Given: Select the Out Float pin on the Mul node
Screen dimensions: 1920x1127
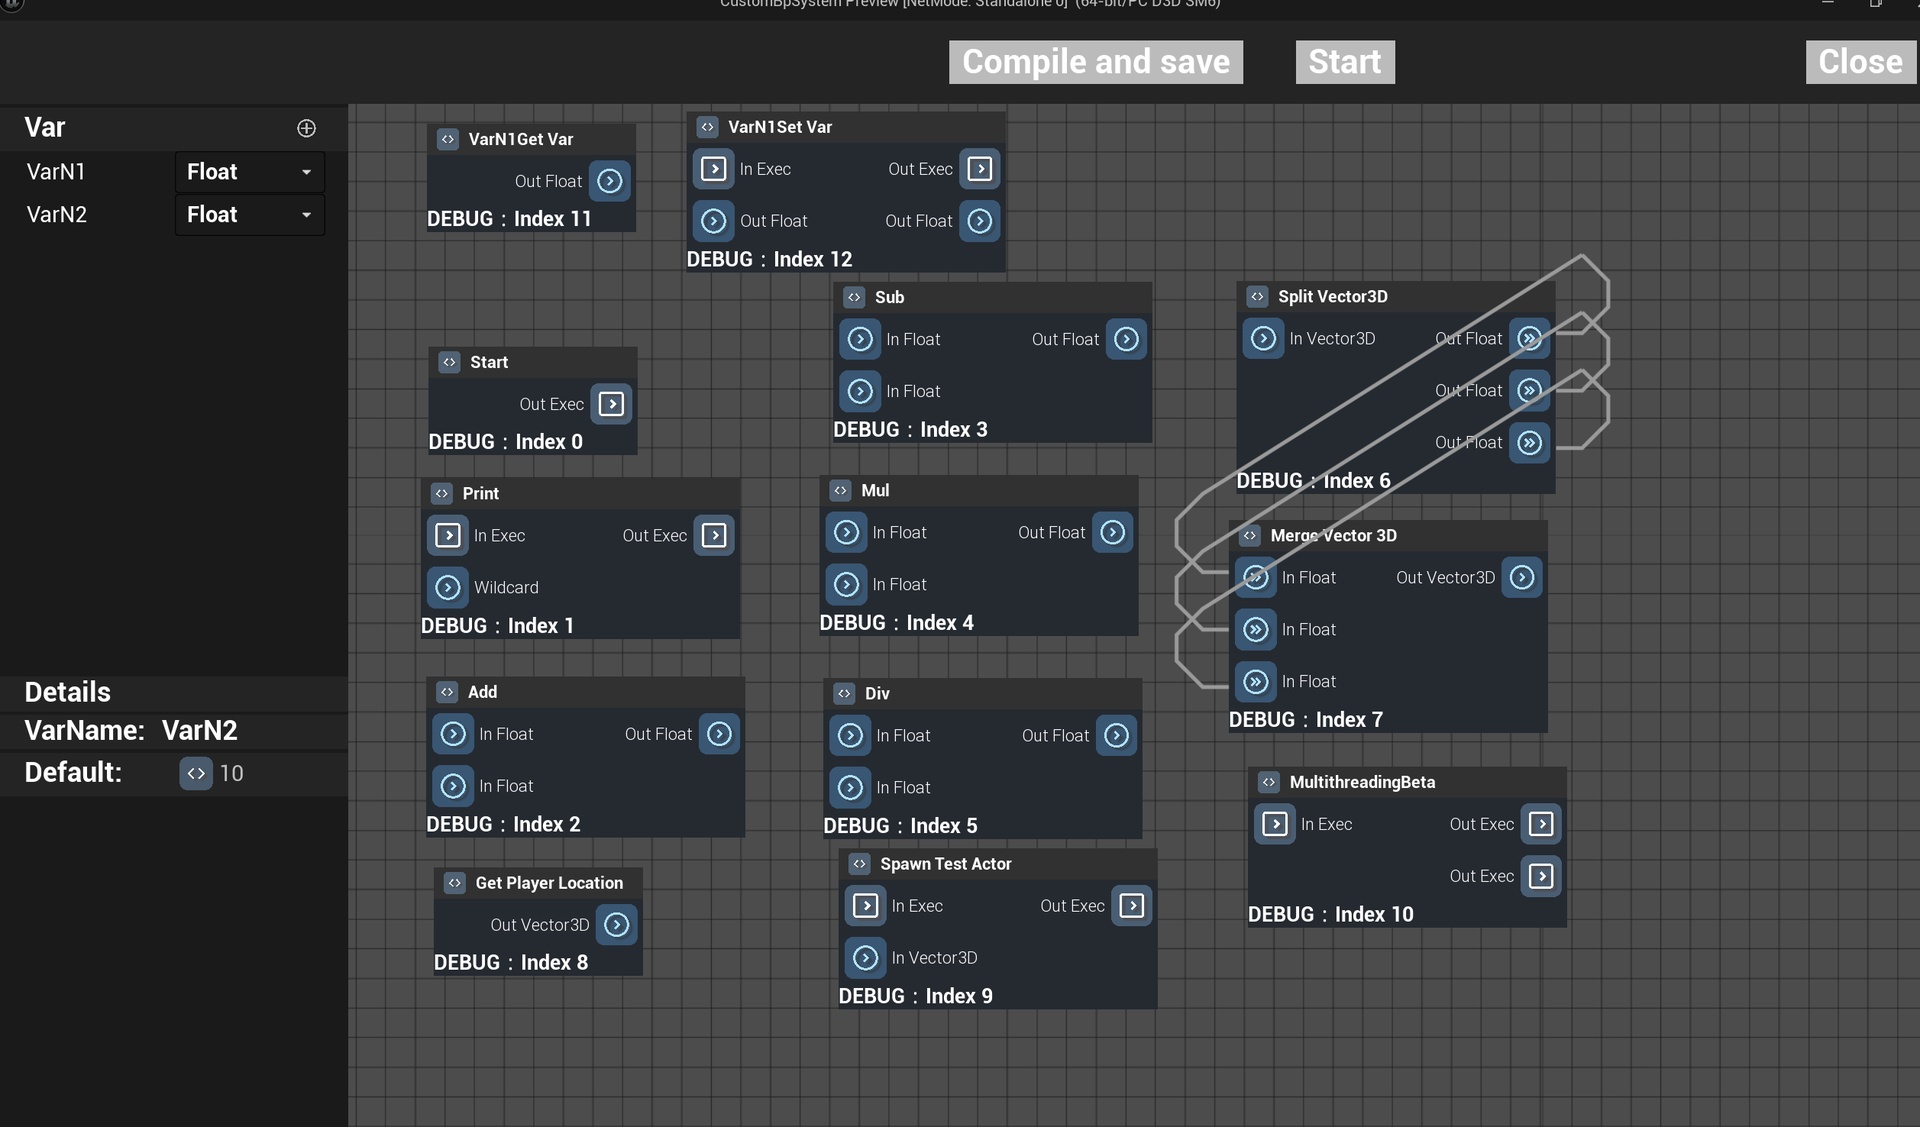Looking at the screenshot, I should 1112,532.
